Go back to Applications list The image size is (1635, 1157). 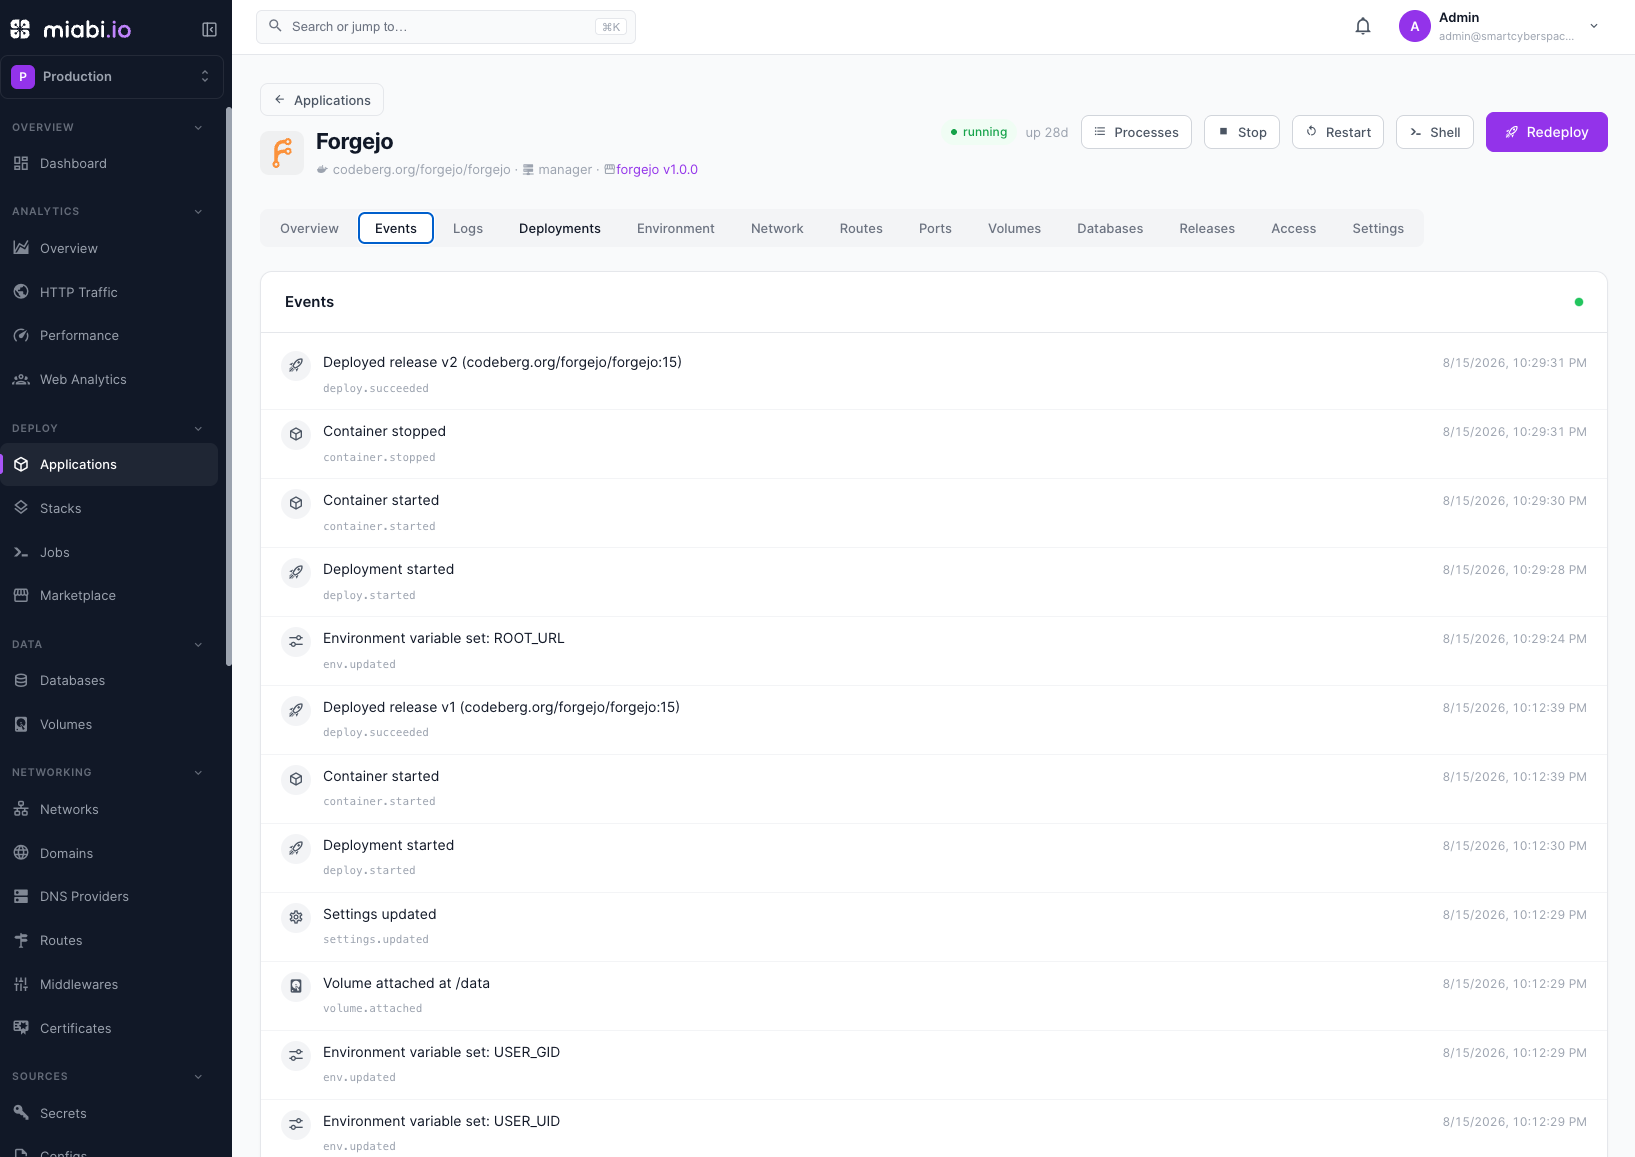click(x=322, y=100)
